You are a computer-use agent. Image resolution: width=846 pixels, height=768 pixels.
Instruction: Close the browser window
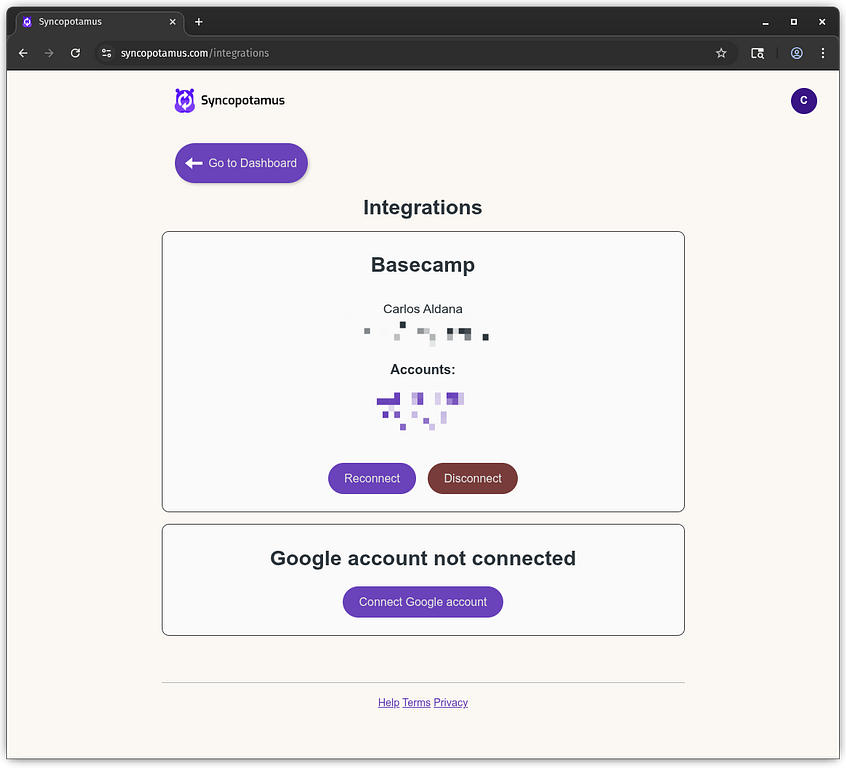(822, 22)
